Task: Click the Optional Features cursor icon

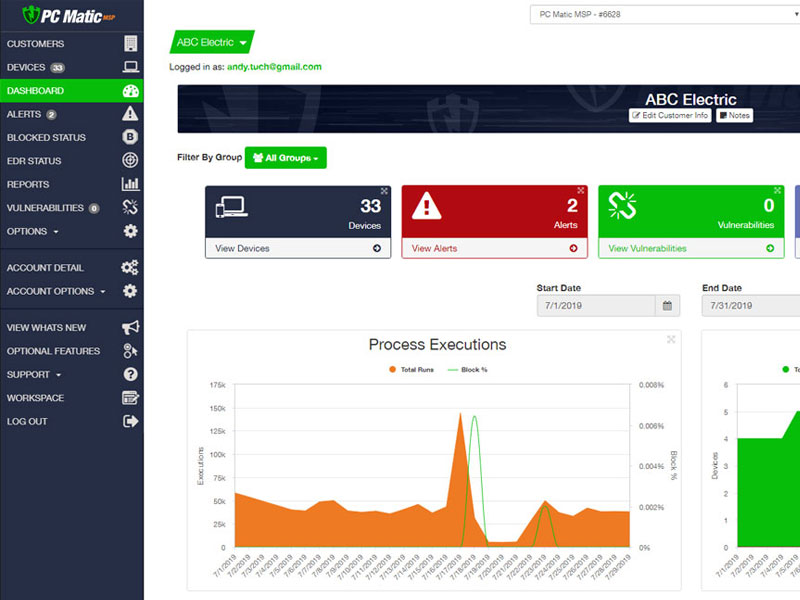Action: (130, 351)
